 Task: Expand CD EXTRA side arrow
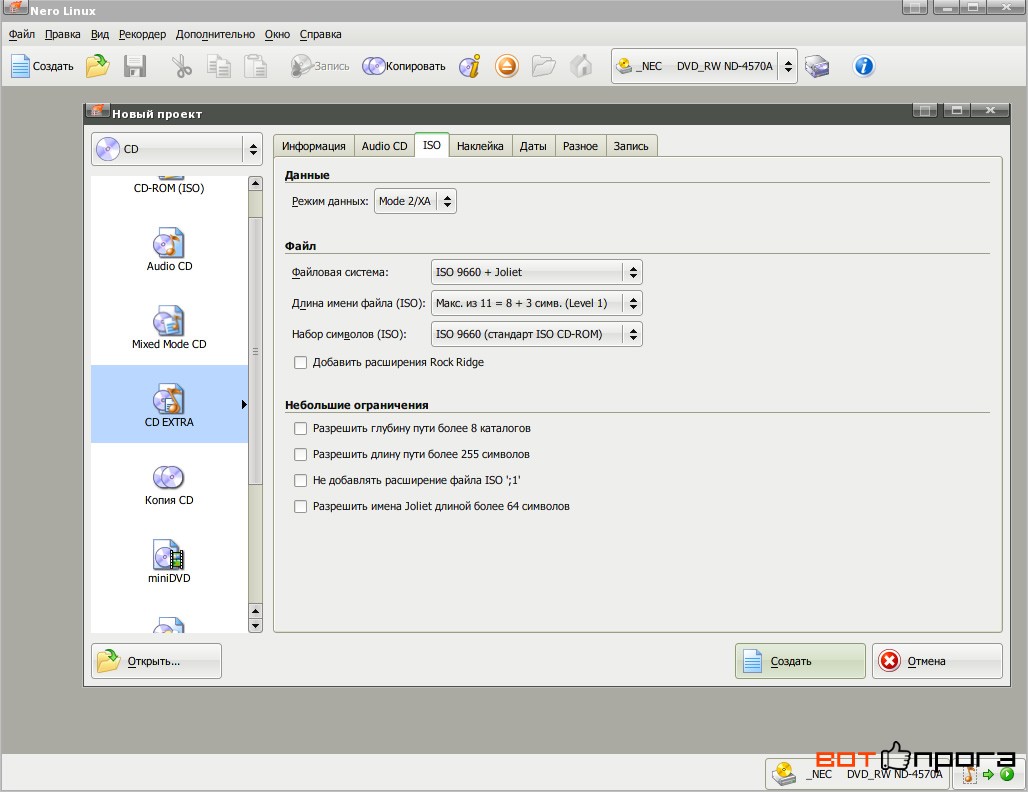244,405
